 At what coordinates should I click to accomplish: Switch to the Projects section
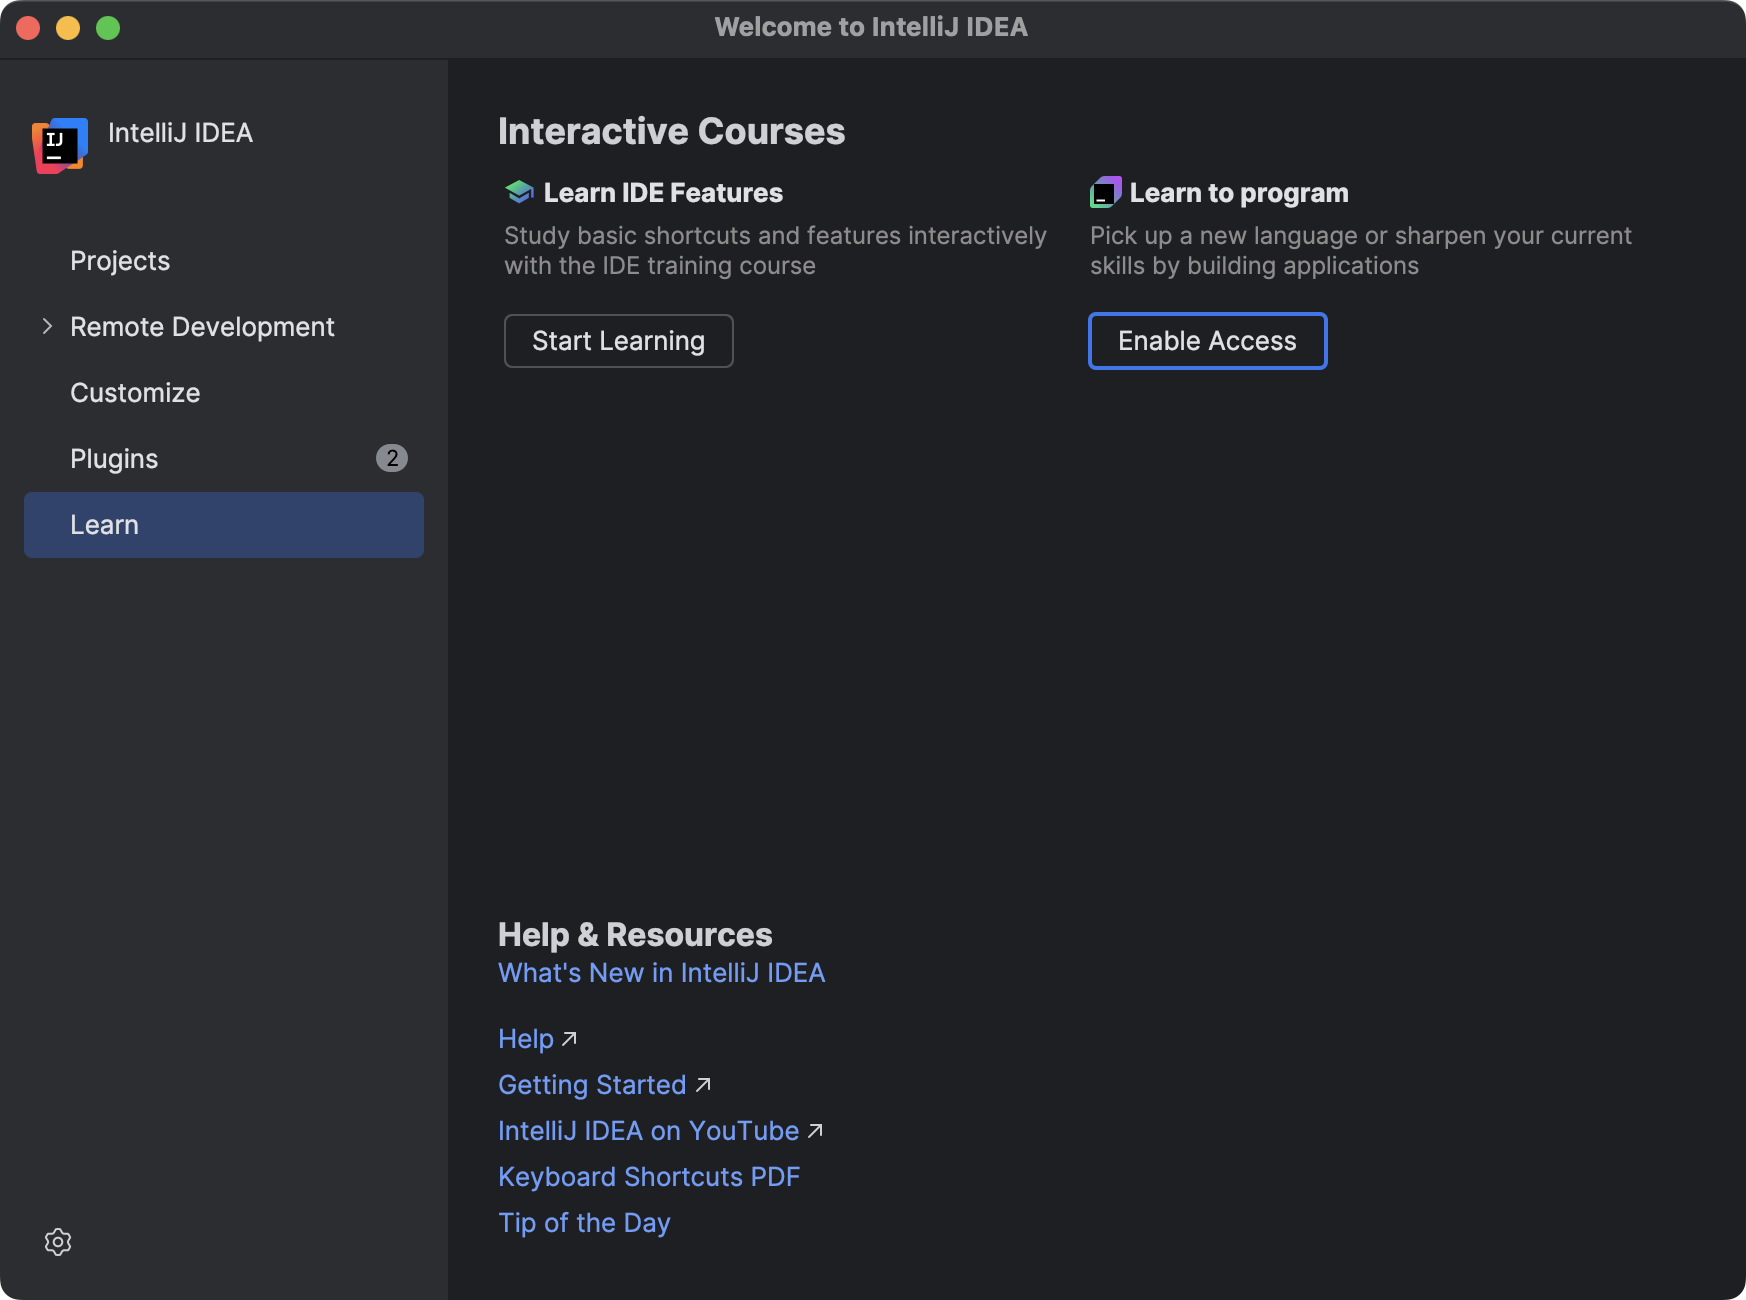tap(119, 260)
